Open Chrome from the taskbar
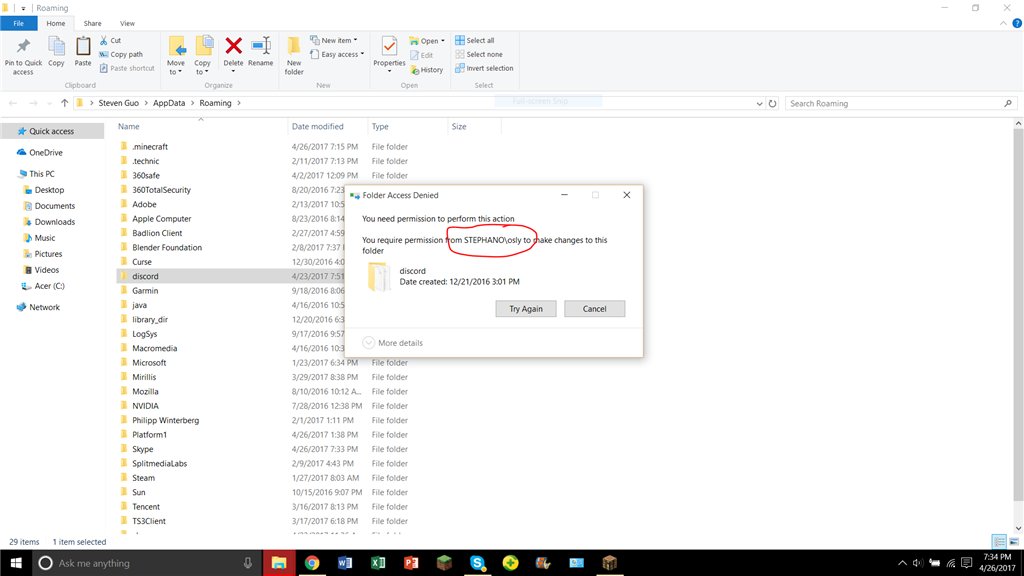This screenshot has height=576, width=1024. click(312, 563)
